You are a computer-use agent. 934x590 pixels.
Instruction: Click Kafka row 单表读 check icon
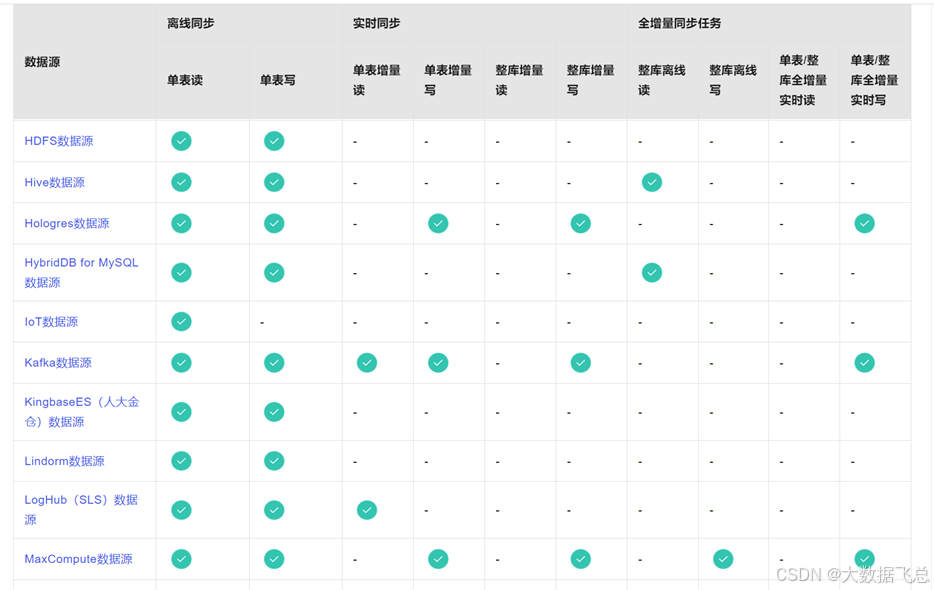[181, 363]
